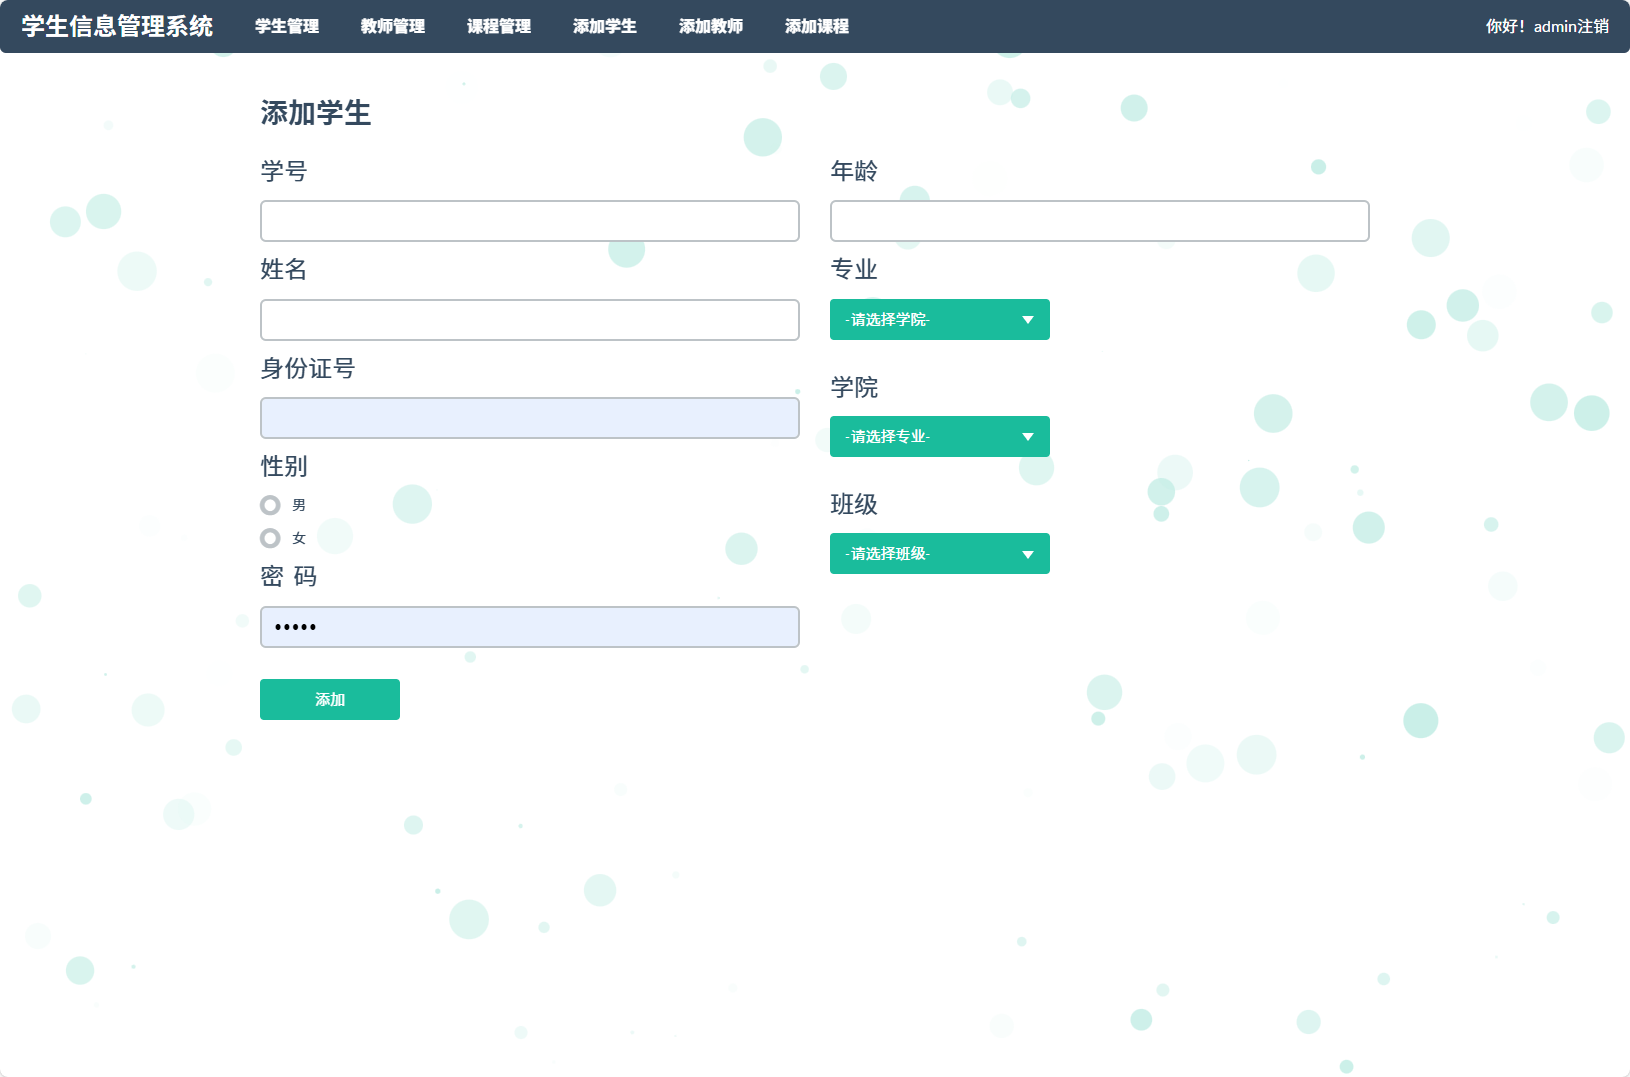Open the 学生管理 menu
The height and width of the screenshot is (1077, 1630).
286,26
